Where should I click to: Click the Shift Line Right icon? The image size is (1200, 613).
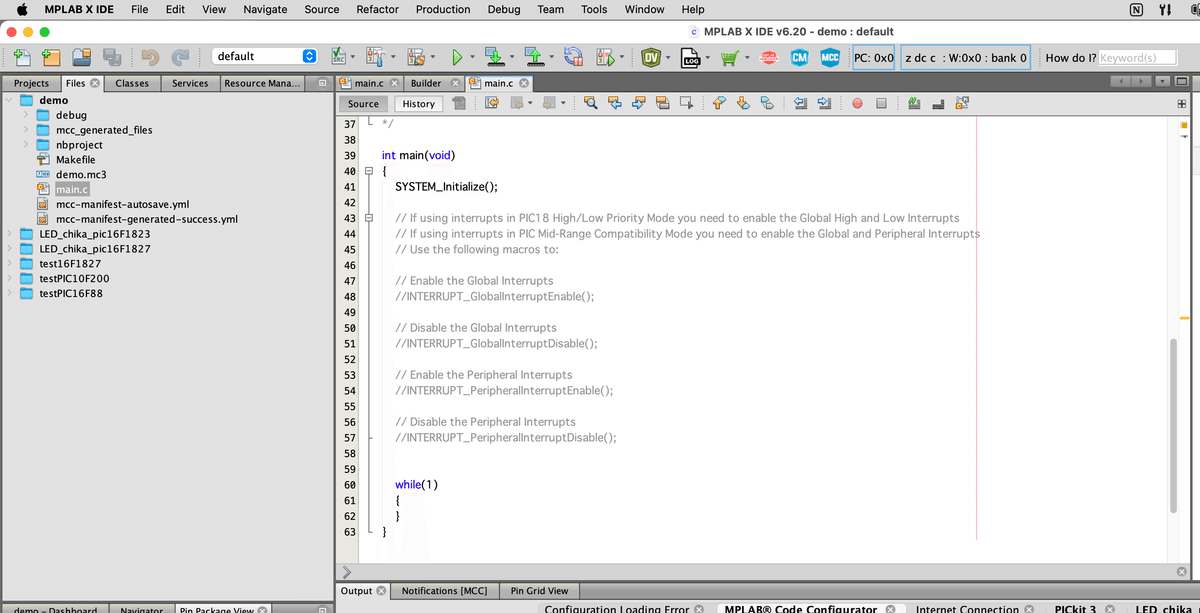[825, 103]
